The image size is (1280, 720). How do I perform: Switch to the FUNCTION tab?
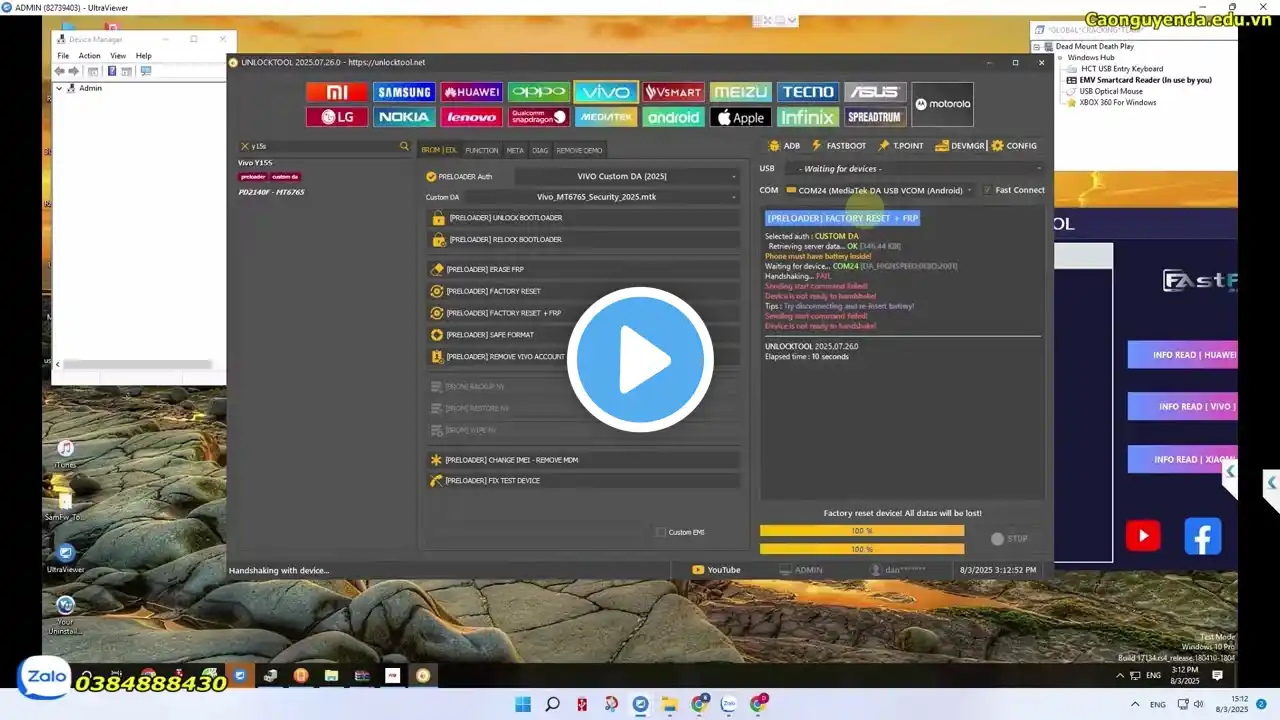pos(481,150)
